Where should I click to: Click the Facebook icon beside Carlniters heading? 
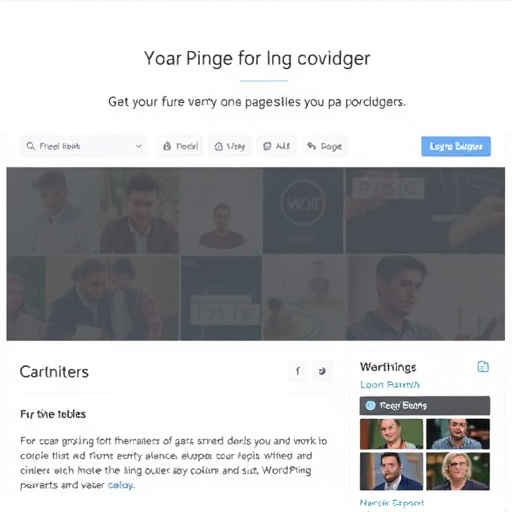pyautogui.click(x=298, y=371)
